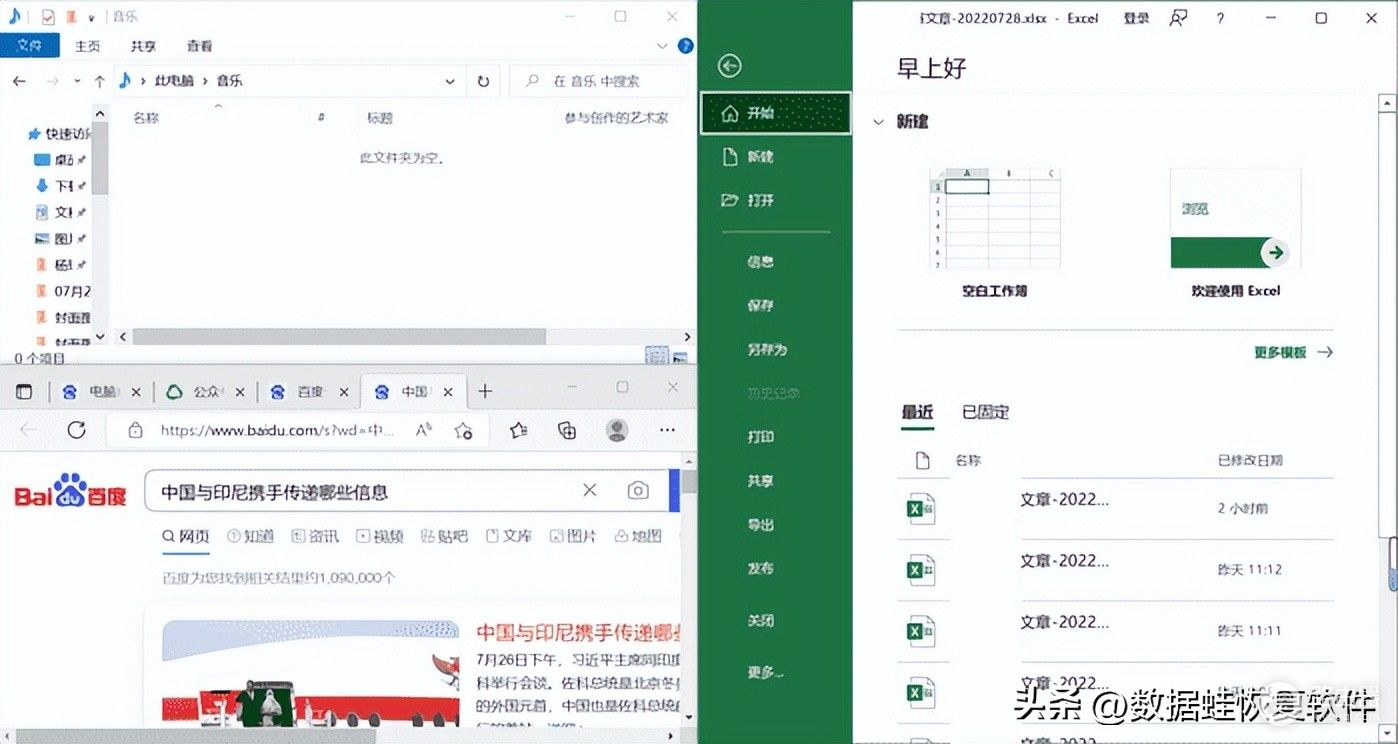The height and width of the screenshot is (744, 1398).
Task: View site information via the lock icon
Action: (x=135, y=430)
